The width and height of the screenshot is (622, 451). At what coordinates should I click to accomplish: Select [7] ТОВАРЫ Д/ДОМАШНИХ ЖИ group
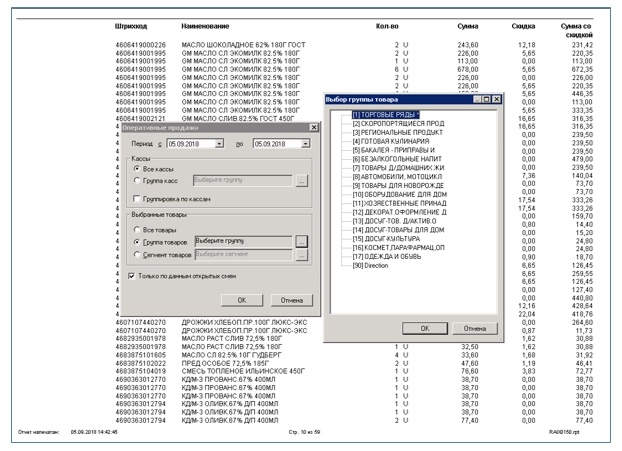pyautogui.click(x=398, y=168)
